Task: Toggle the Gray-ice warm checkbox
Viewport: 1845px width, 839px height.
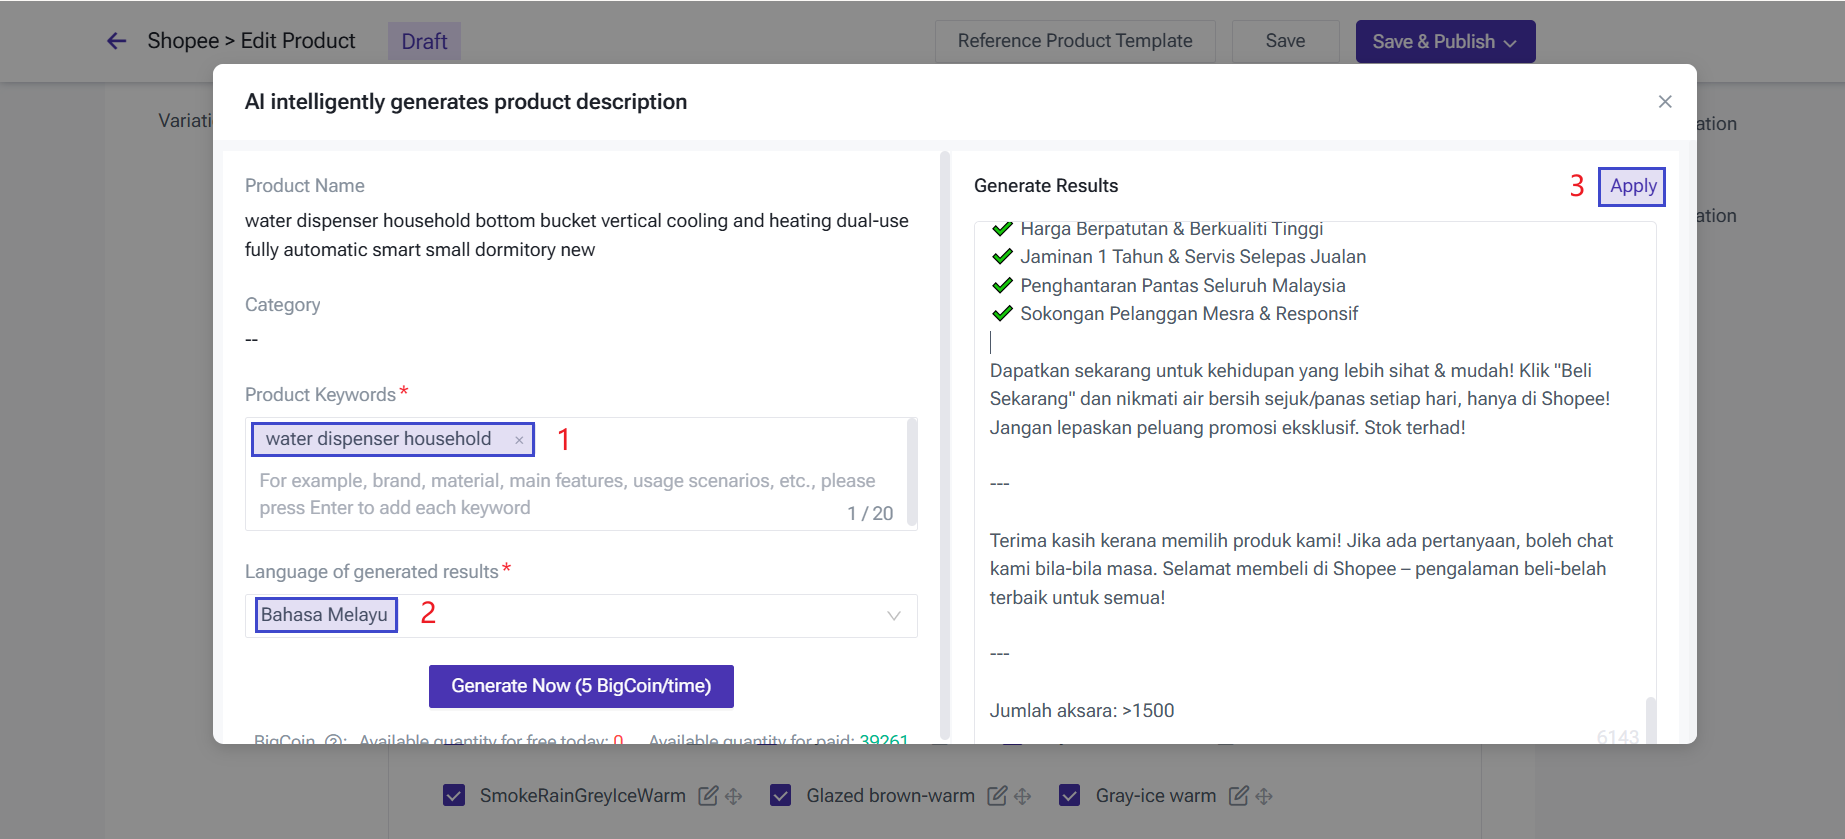Action: [1070, 796]
